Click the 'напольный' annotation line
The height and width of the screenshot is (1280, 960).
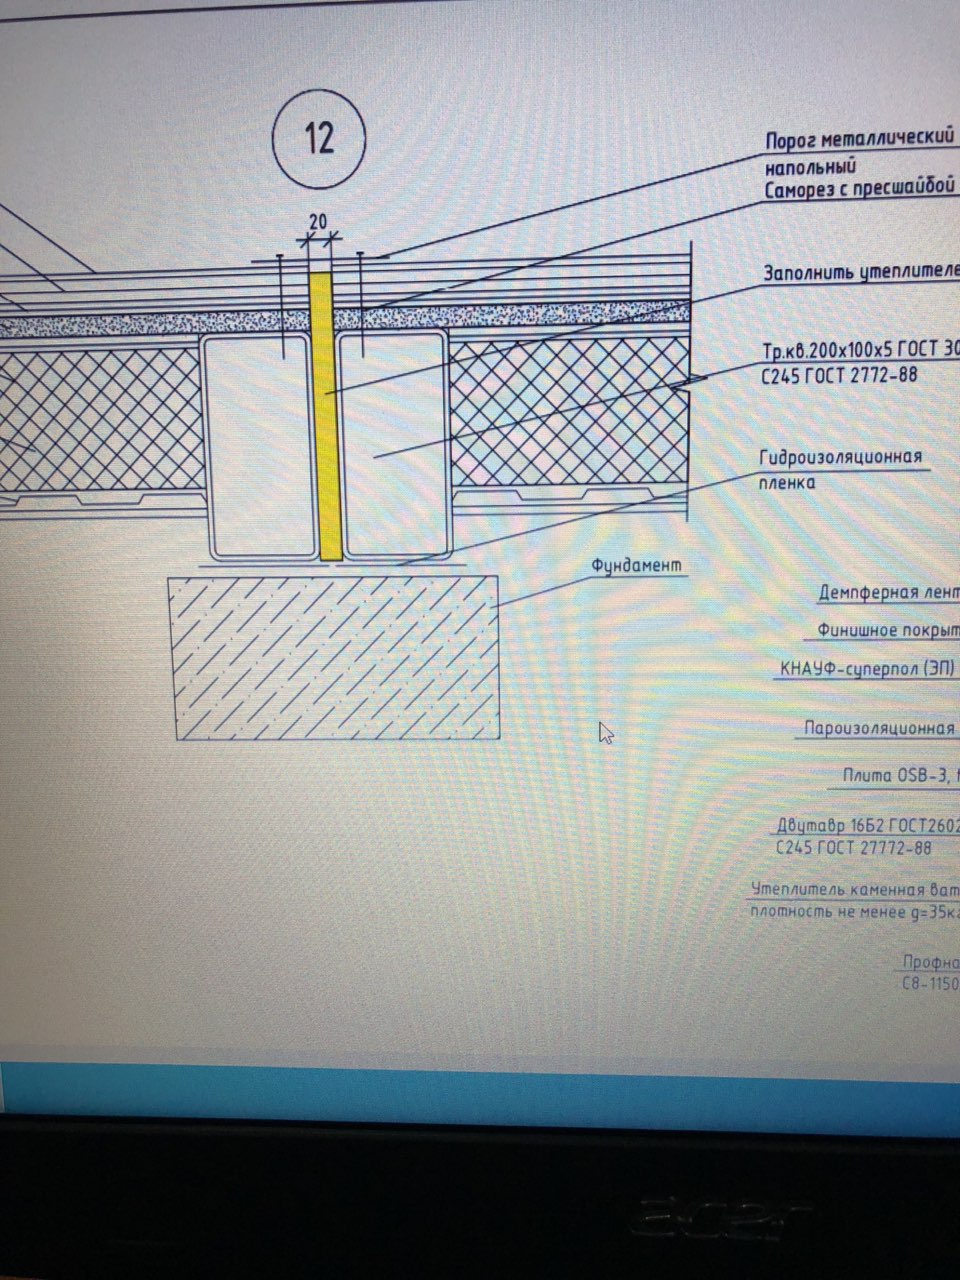(x=811, y=166)
